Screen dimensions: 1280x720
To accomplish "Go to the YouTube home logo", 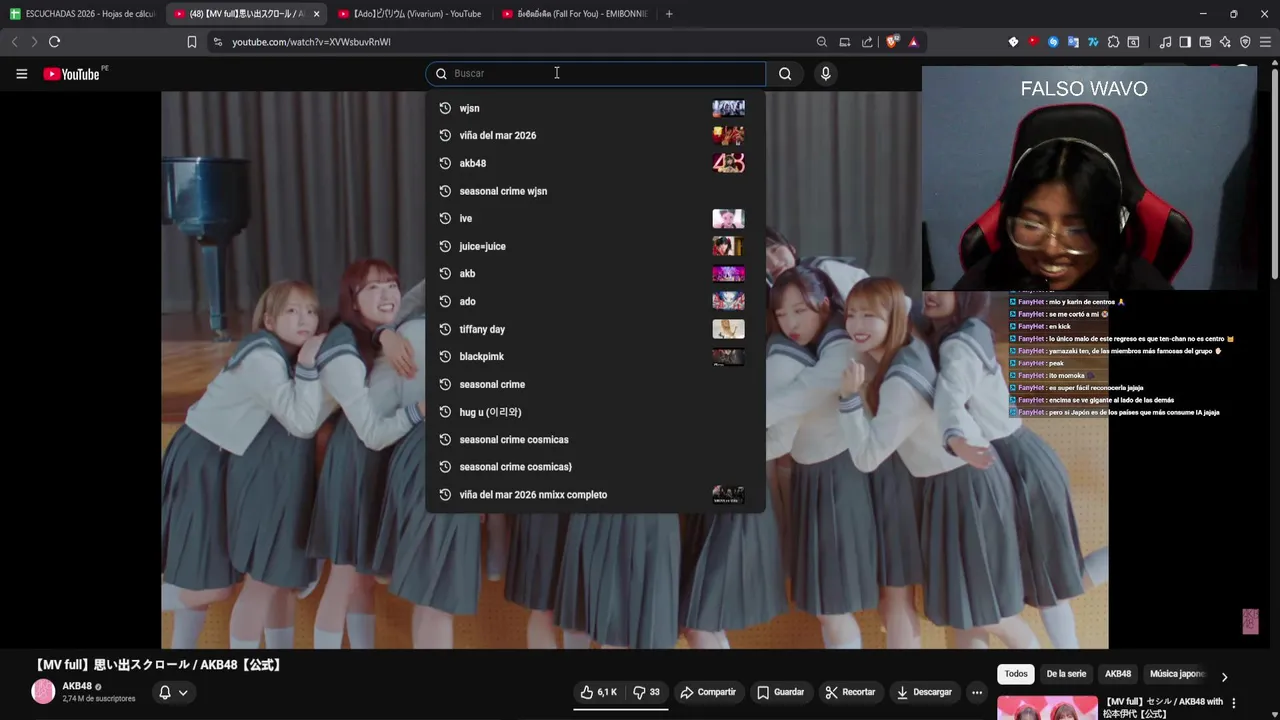I will tap(72, 74).
